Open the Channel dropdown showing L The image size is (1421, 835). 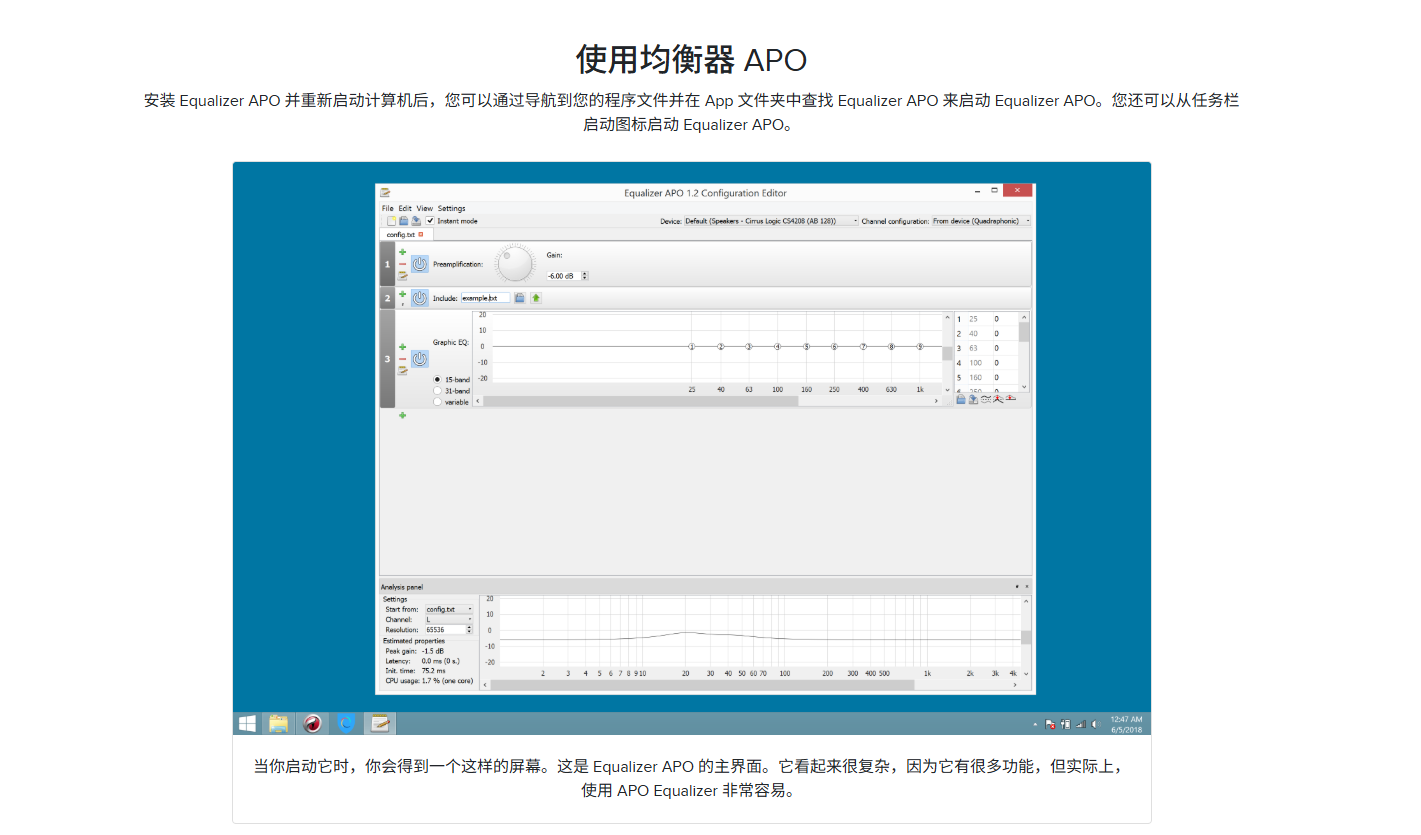[449, 620]
